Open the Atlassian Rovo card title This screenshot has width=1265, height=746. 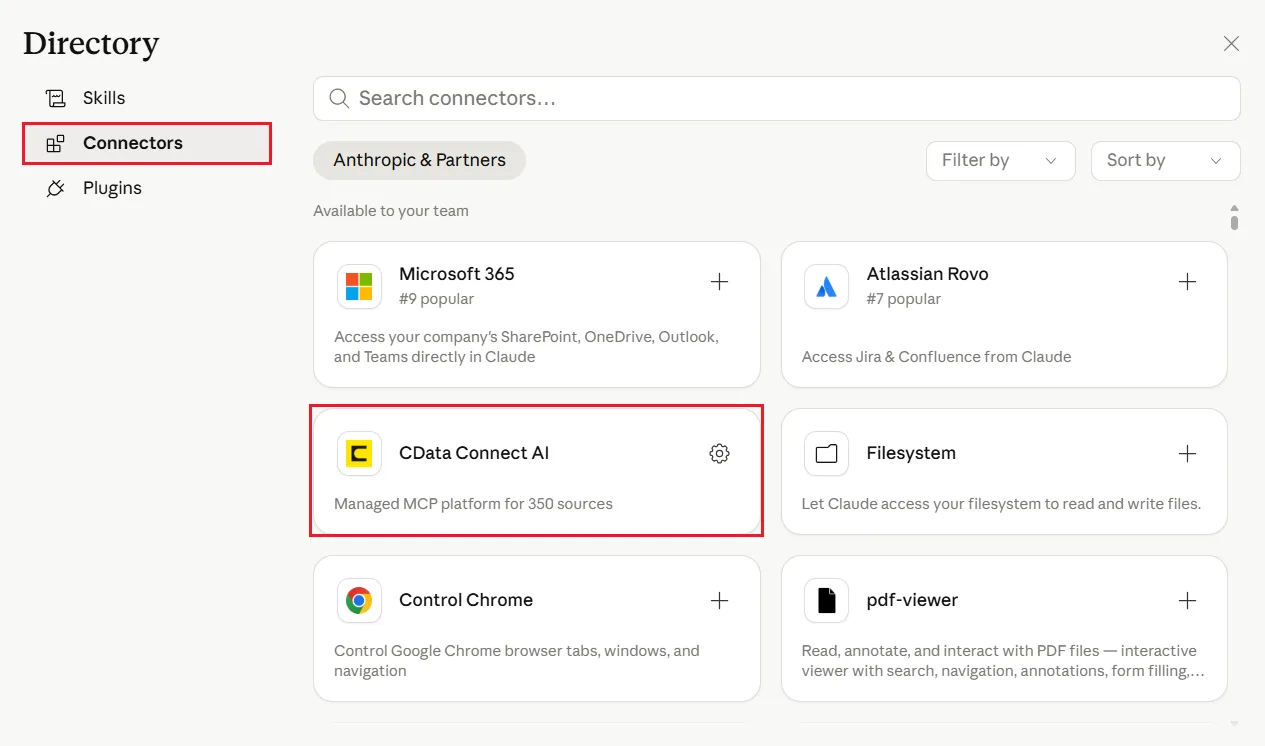pyautogui.click(x=927, y=274)
